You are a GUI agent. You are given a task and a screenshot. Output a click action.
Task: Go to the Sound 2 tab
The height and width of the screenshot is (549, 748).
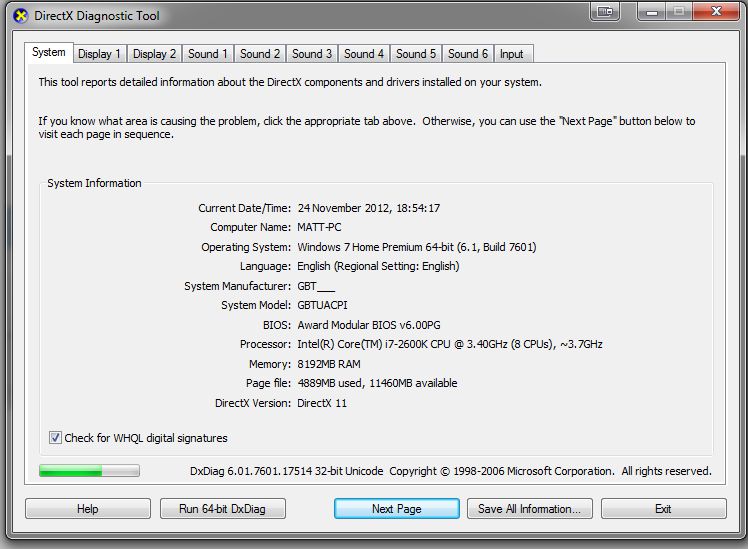(x=260, y=54)
